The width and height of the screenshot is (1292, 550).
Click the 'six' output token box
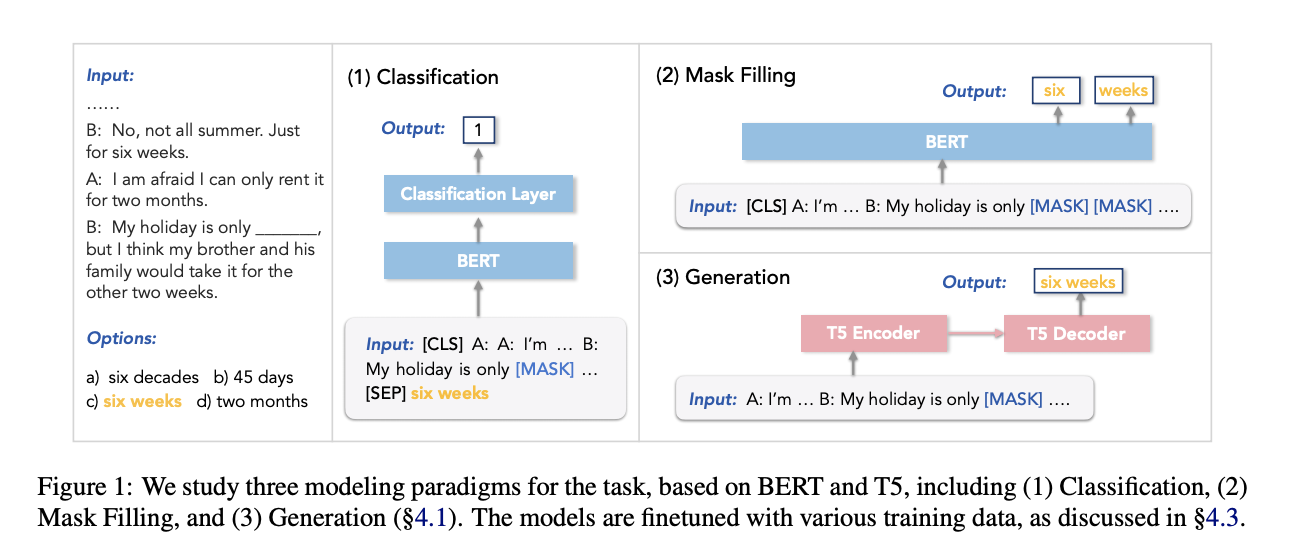pyautogui.click(x=1055, y=91)
